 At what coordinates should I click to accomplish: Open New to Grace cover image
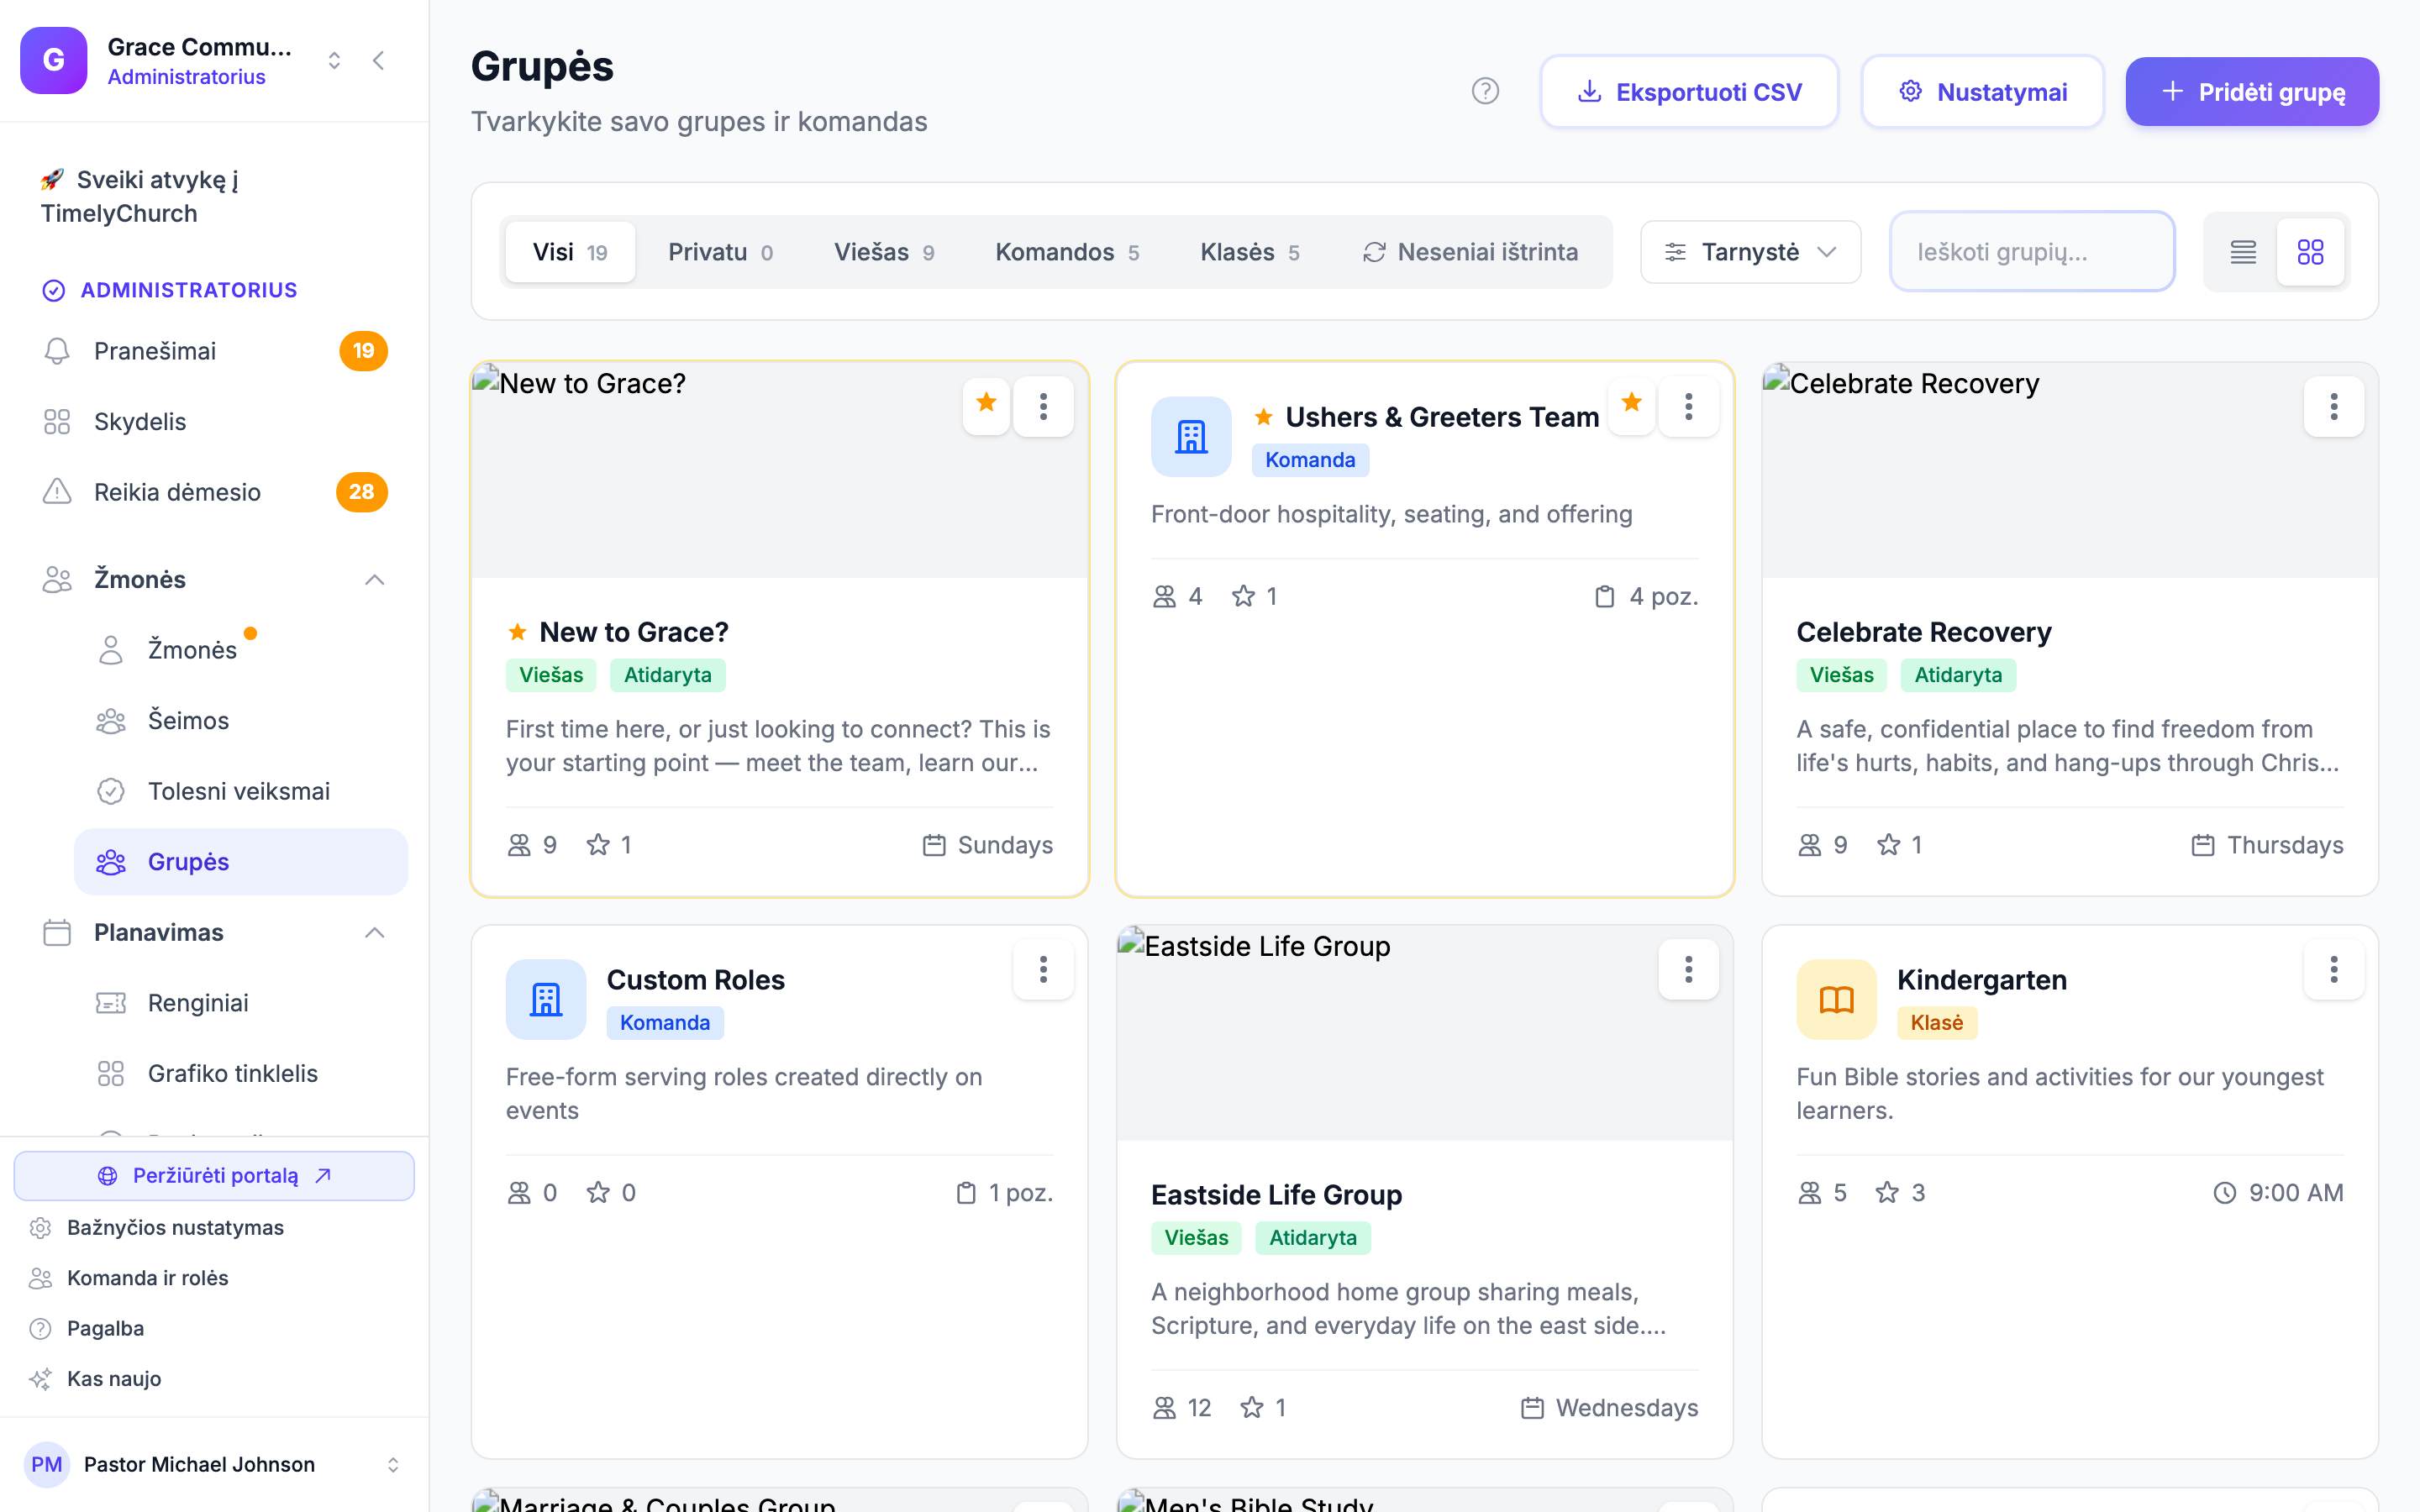[x=780, y=470]
